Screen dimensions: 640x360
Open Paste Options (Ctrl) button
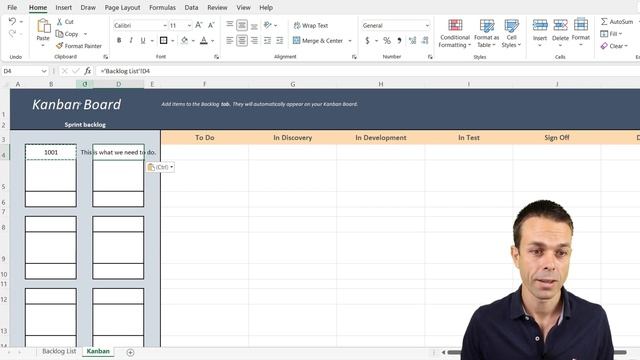[160, 167]
